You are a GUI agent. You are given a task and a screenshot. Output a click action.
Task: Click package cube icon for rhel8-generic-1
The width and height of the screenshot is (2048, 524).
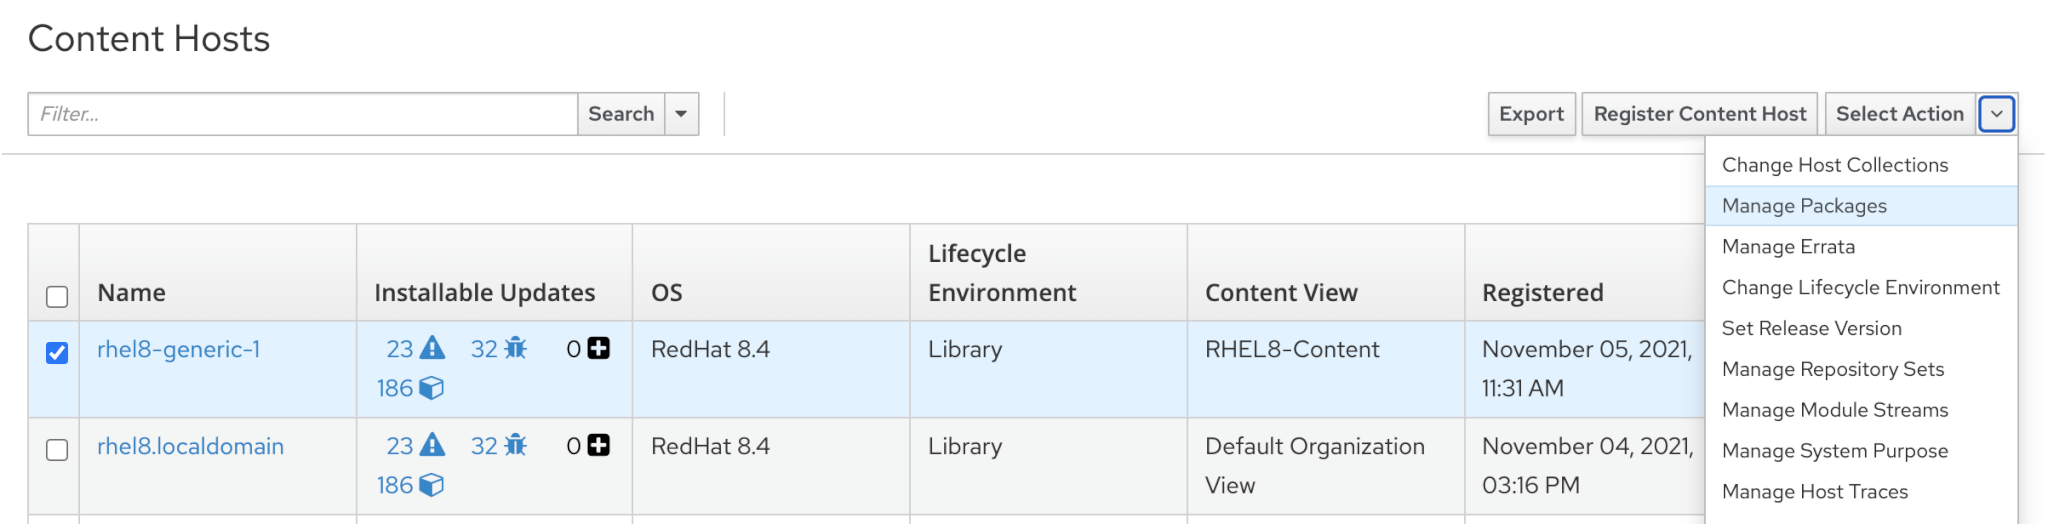tap(431, 388)
